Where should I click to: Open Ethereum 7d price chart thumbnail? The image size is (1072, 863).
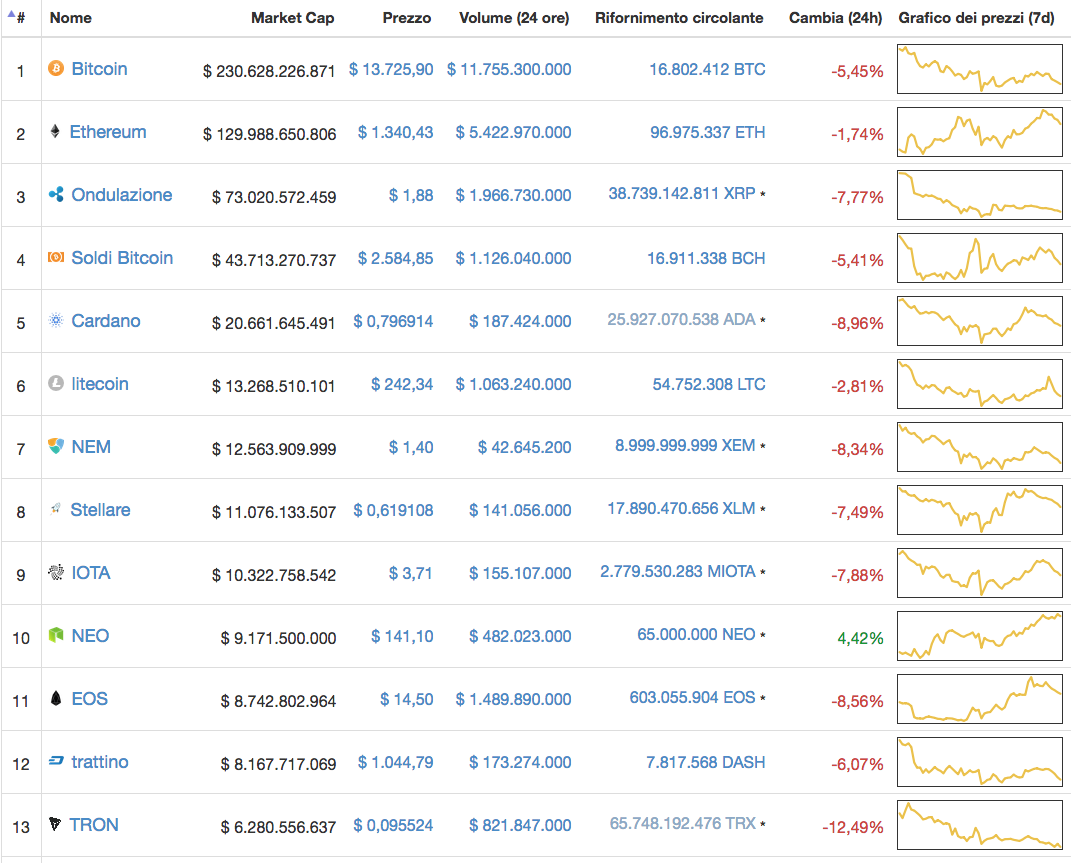coord(980,132)
